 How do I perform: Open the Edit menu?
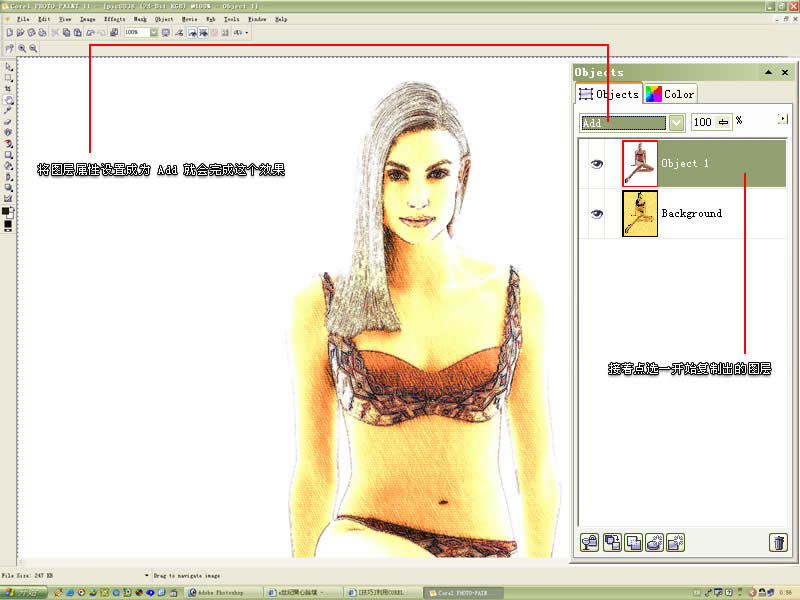[x=44, y=19]
